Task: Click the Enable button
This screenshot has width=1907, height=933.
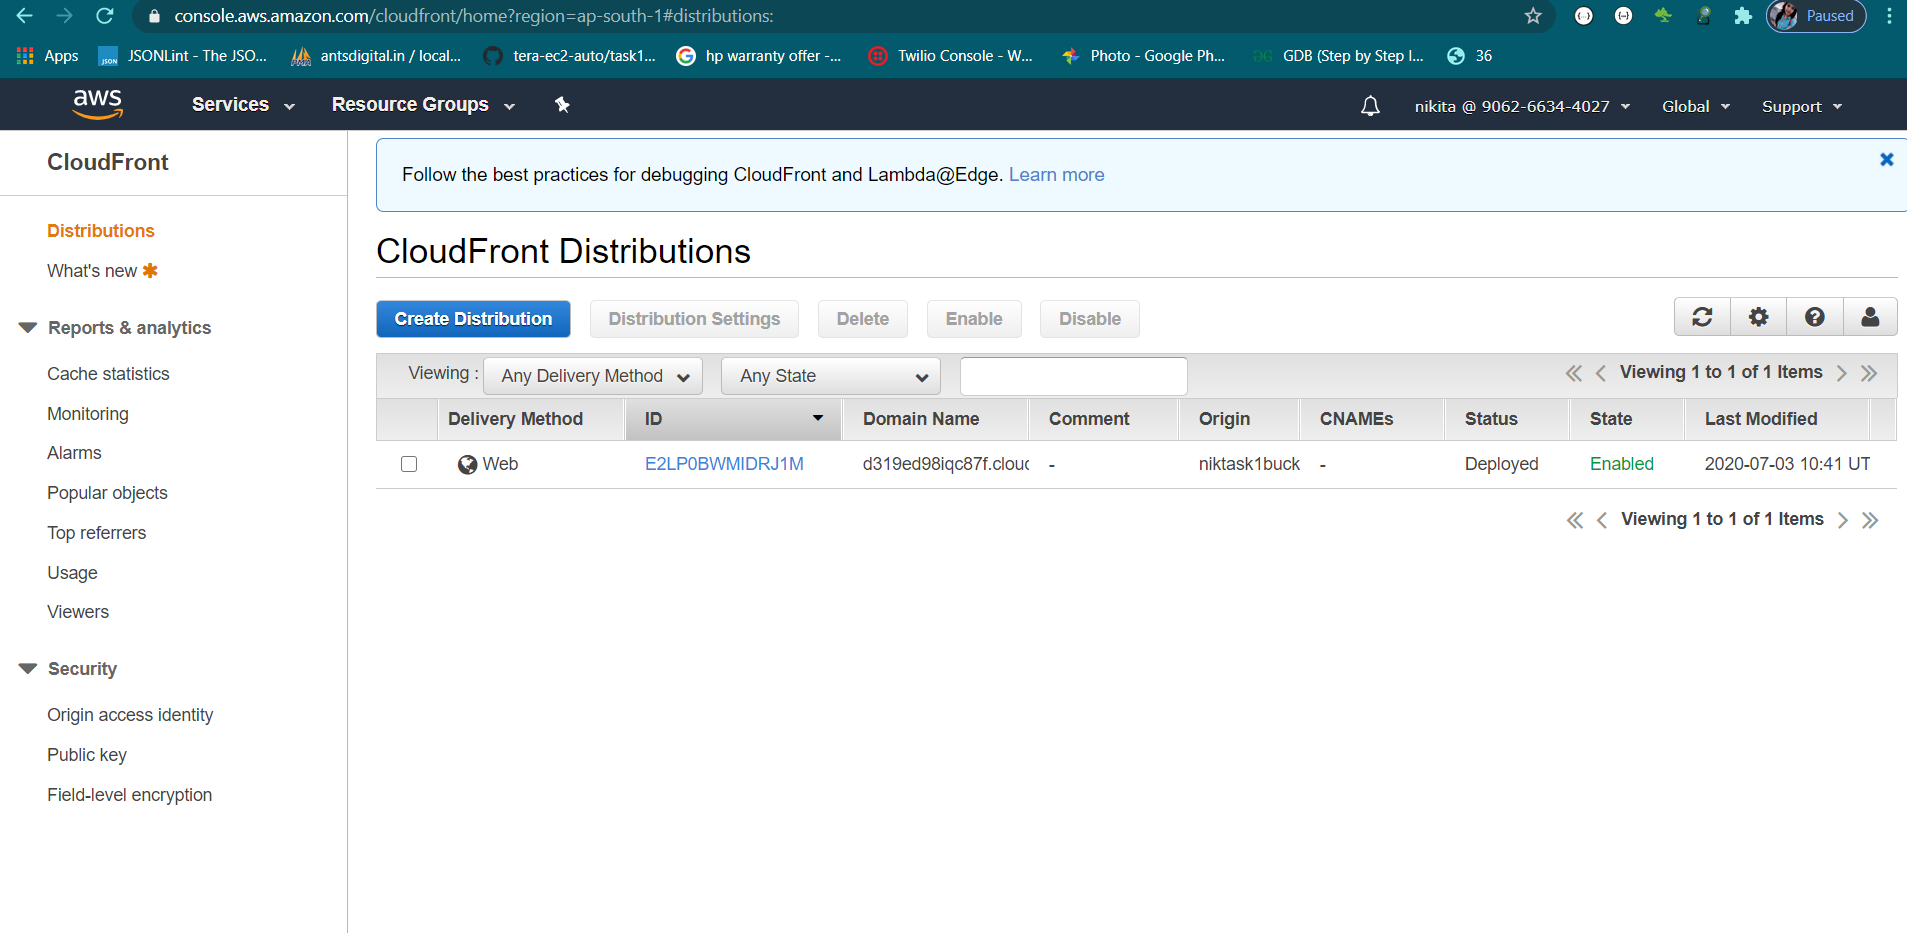Action: 974,319
